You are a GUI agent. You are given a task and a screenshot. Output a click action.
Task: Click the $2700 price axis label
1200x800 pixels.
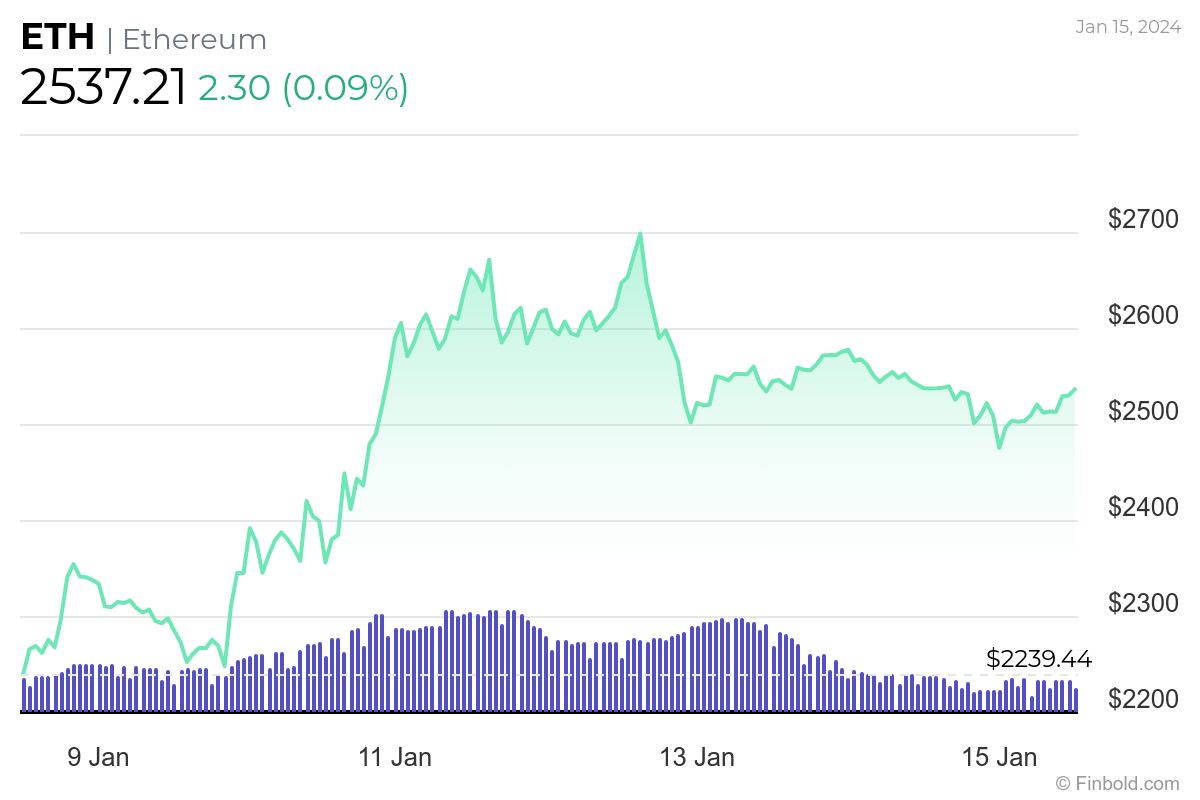[x=1144, y=219]
